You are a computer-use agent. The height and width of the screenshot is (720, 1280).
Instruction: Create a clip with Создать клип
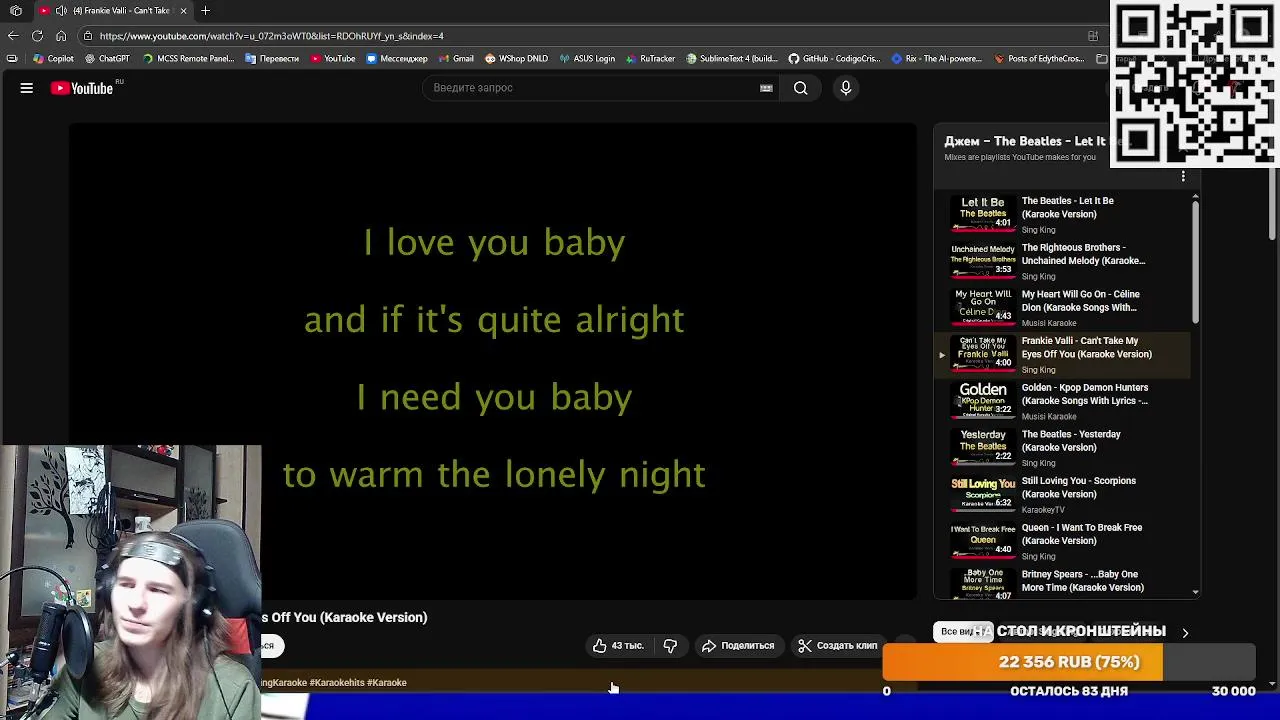pos(837,646)
